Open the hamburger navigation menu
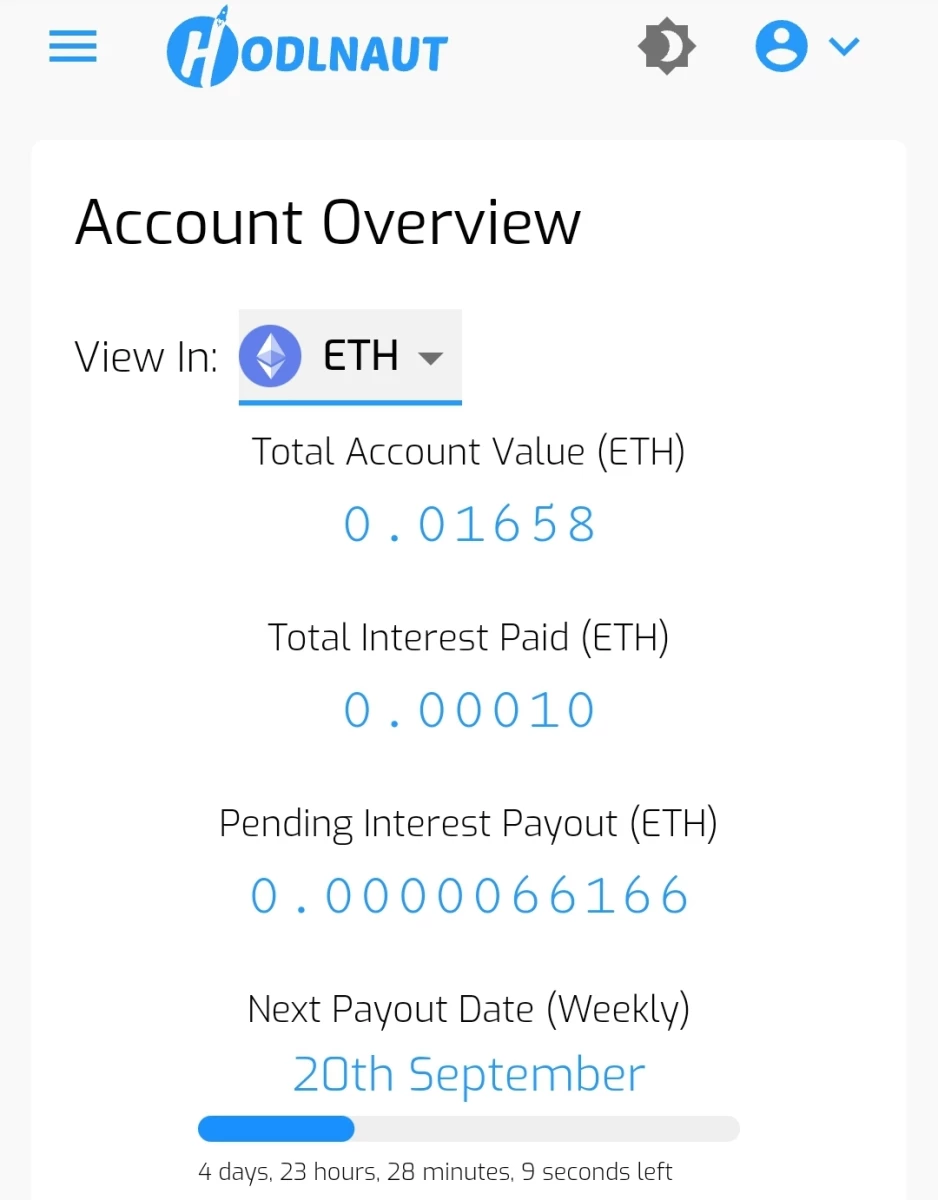Screen dimensions: 938x1200 pyautogui.click(x=73, y=46)
